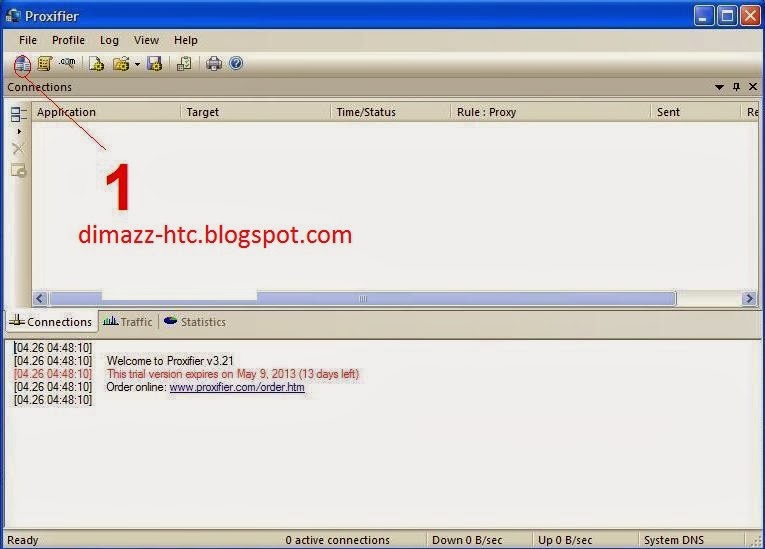The height and width of the screenshot is (549, 765).
Task: Expand open profile dropdown arrow
Action: click(137, 64)
